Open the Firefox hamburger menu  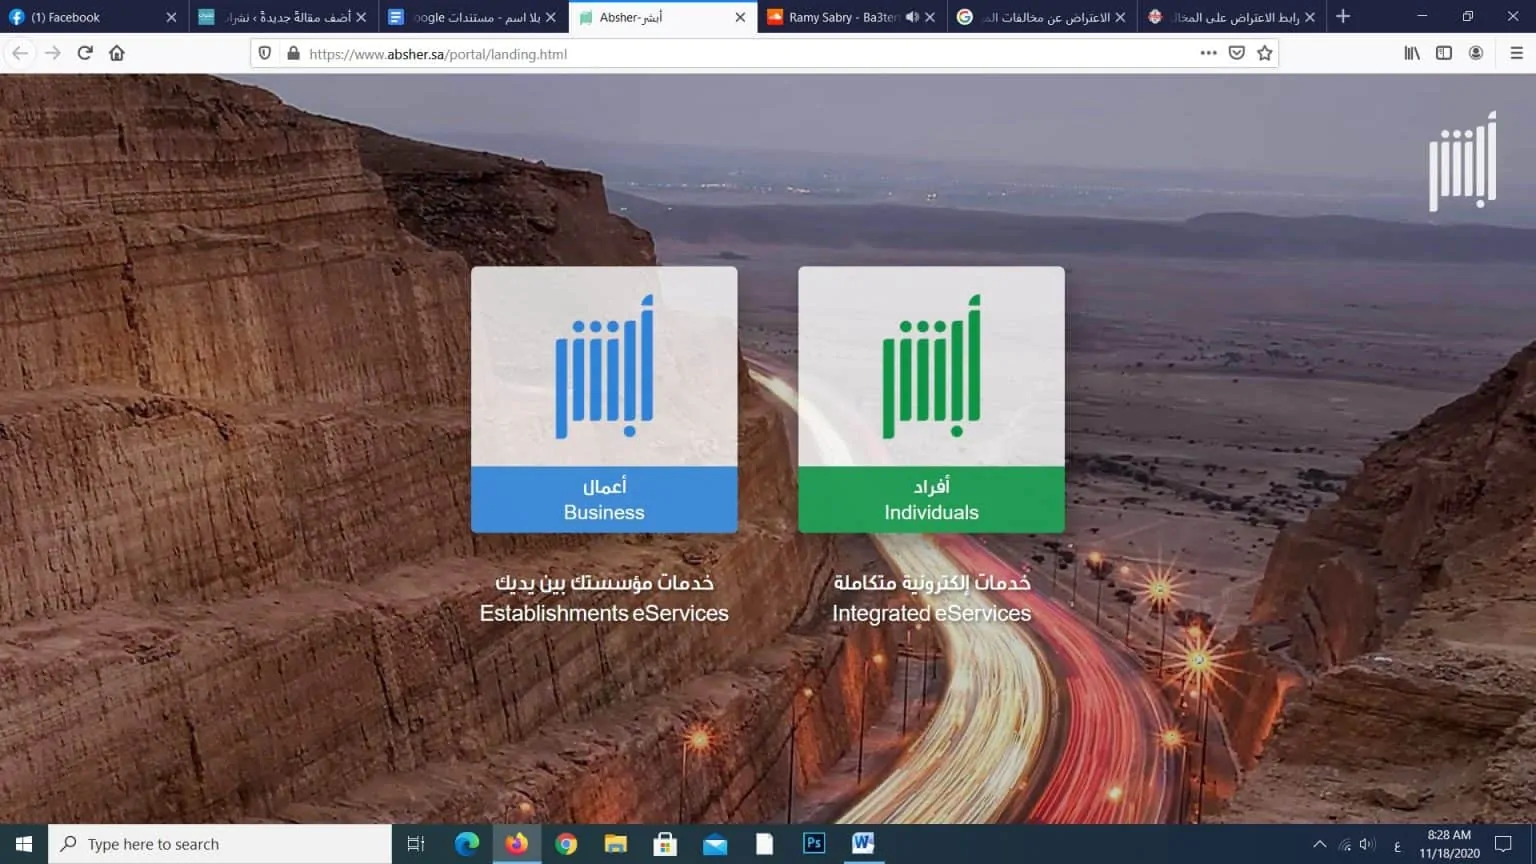tap(1516, 53)
